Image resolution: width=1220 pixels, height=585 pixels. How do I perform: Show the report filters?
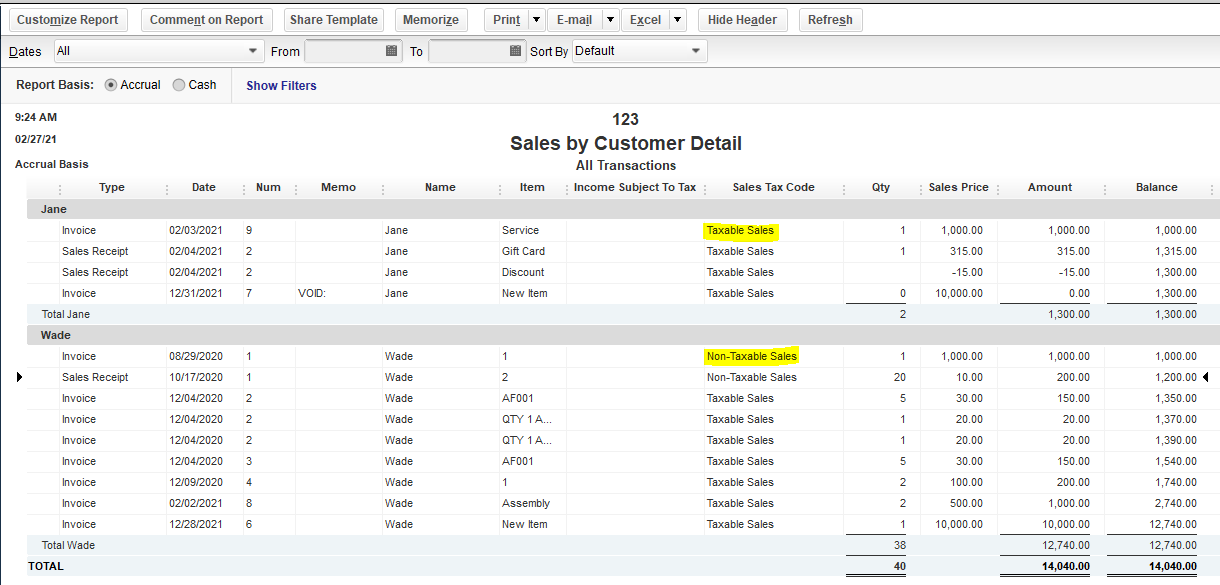tap(281, 85)
